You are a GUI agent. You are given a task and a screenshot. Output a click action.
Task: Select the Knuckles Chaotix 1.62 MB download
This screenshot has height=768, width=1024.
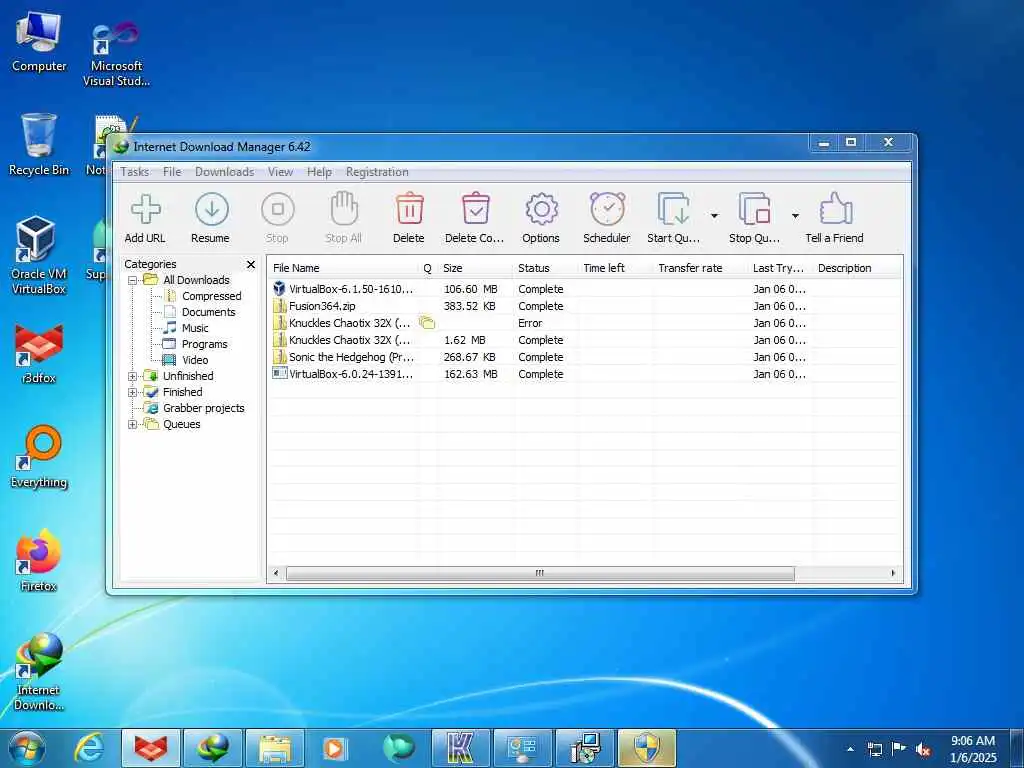(x=584, y=340)
